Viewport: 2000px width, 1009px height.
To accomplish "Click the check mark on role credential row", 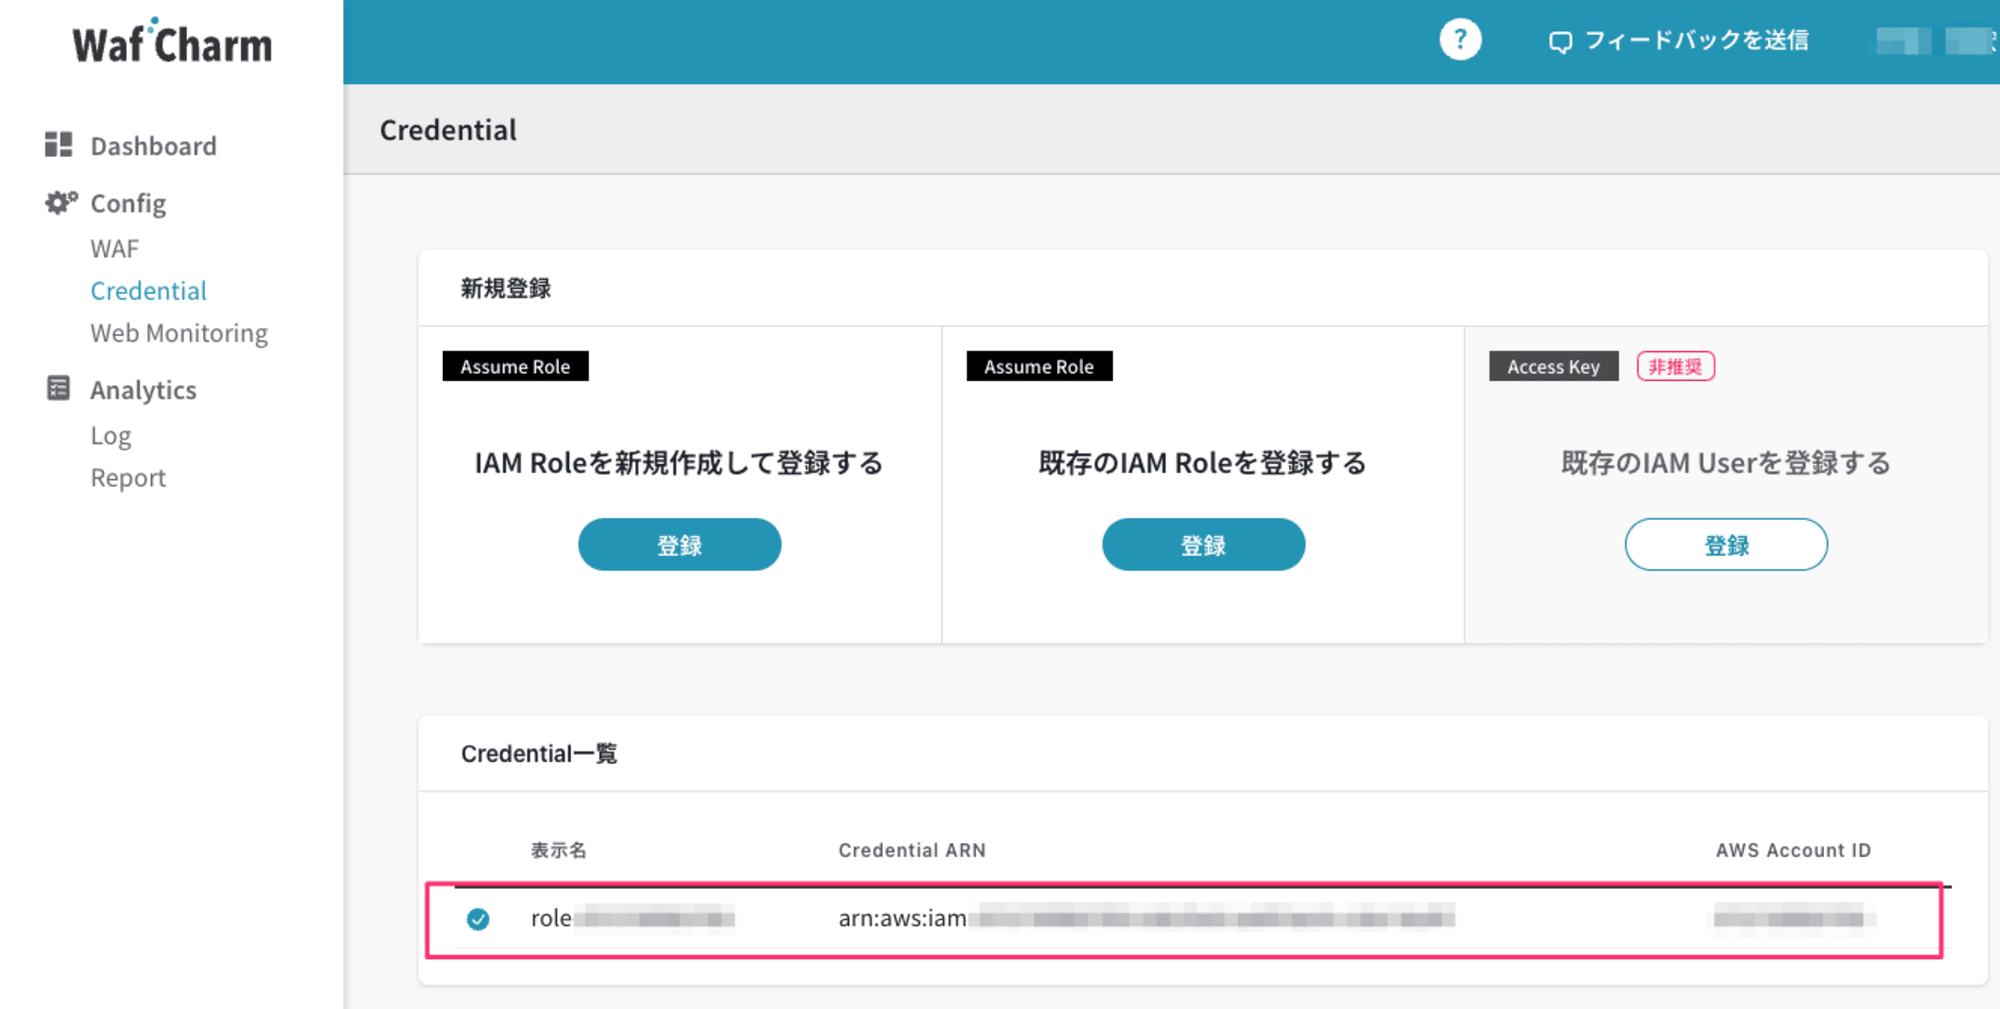I will coord(478,919).
